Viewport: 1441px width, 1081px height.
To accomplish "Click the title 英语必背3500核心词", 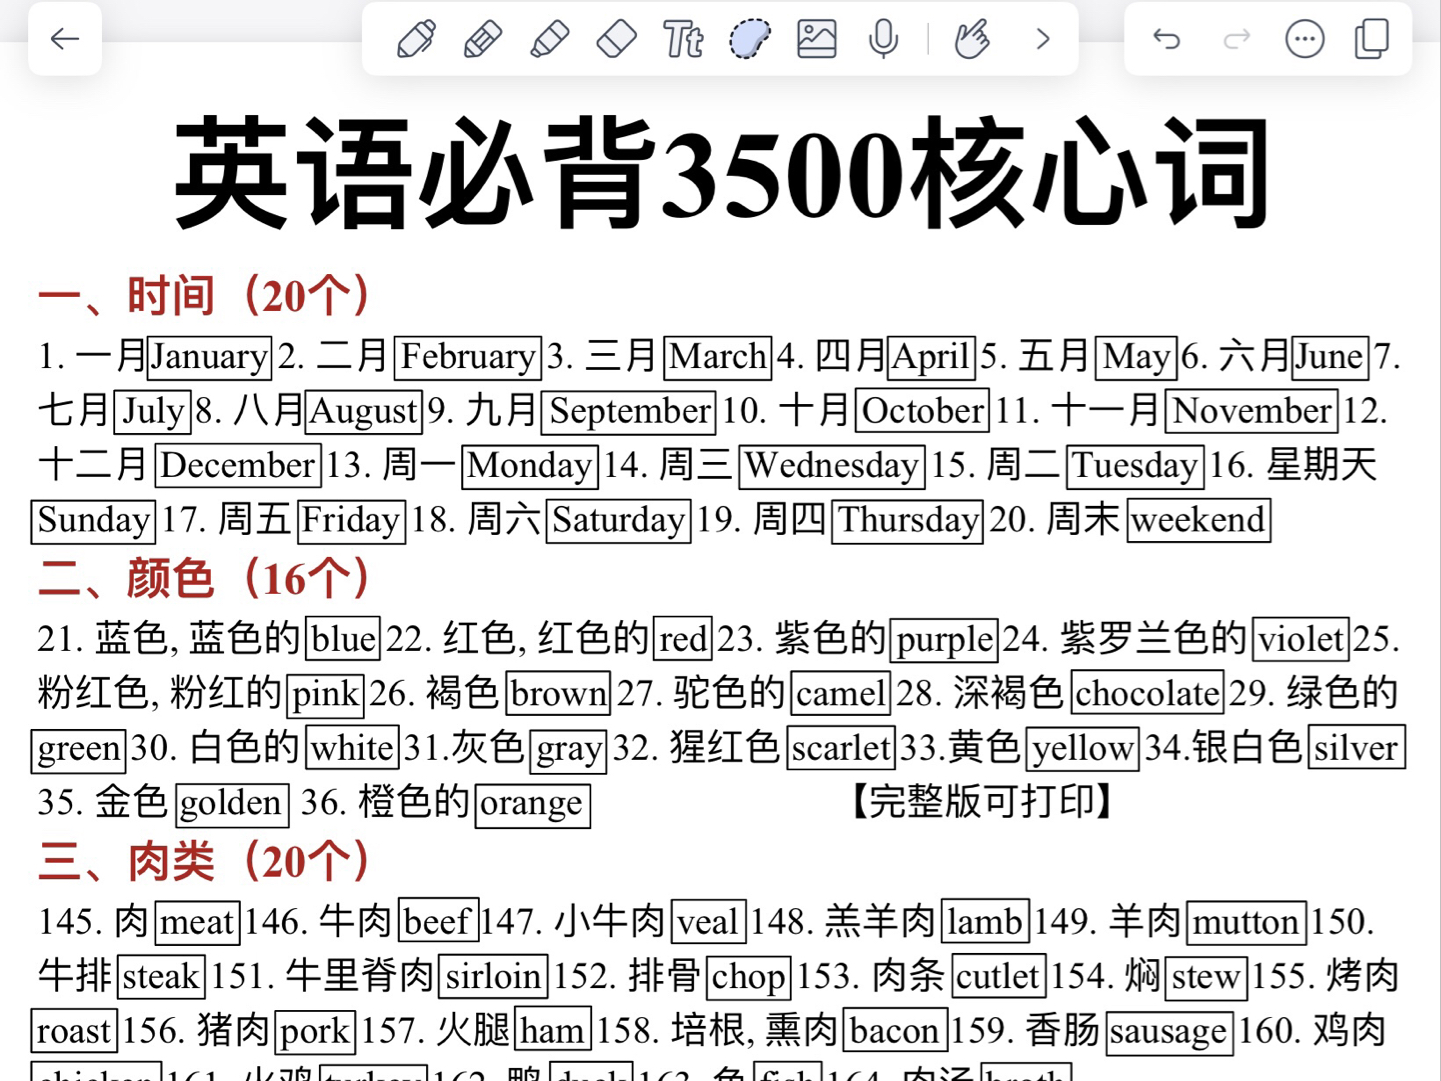I will point(722,173).
